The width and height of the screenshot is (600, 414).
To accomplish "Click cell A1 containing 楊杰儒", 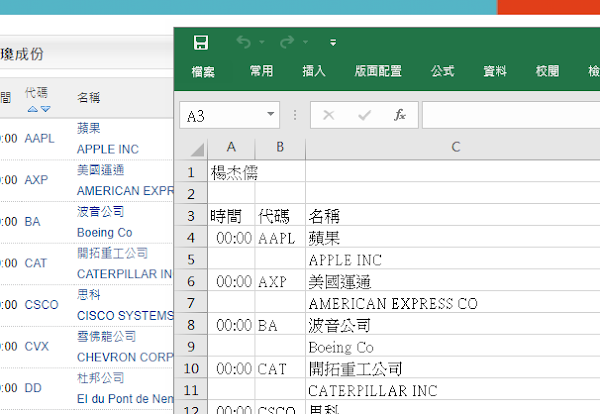I will point(232,172).
